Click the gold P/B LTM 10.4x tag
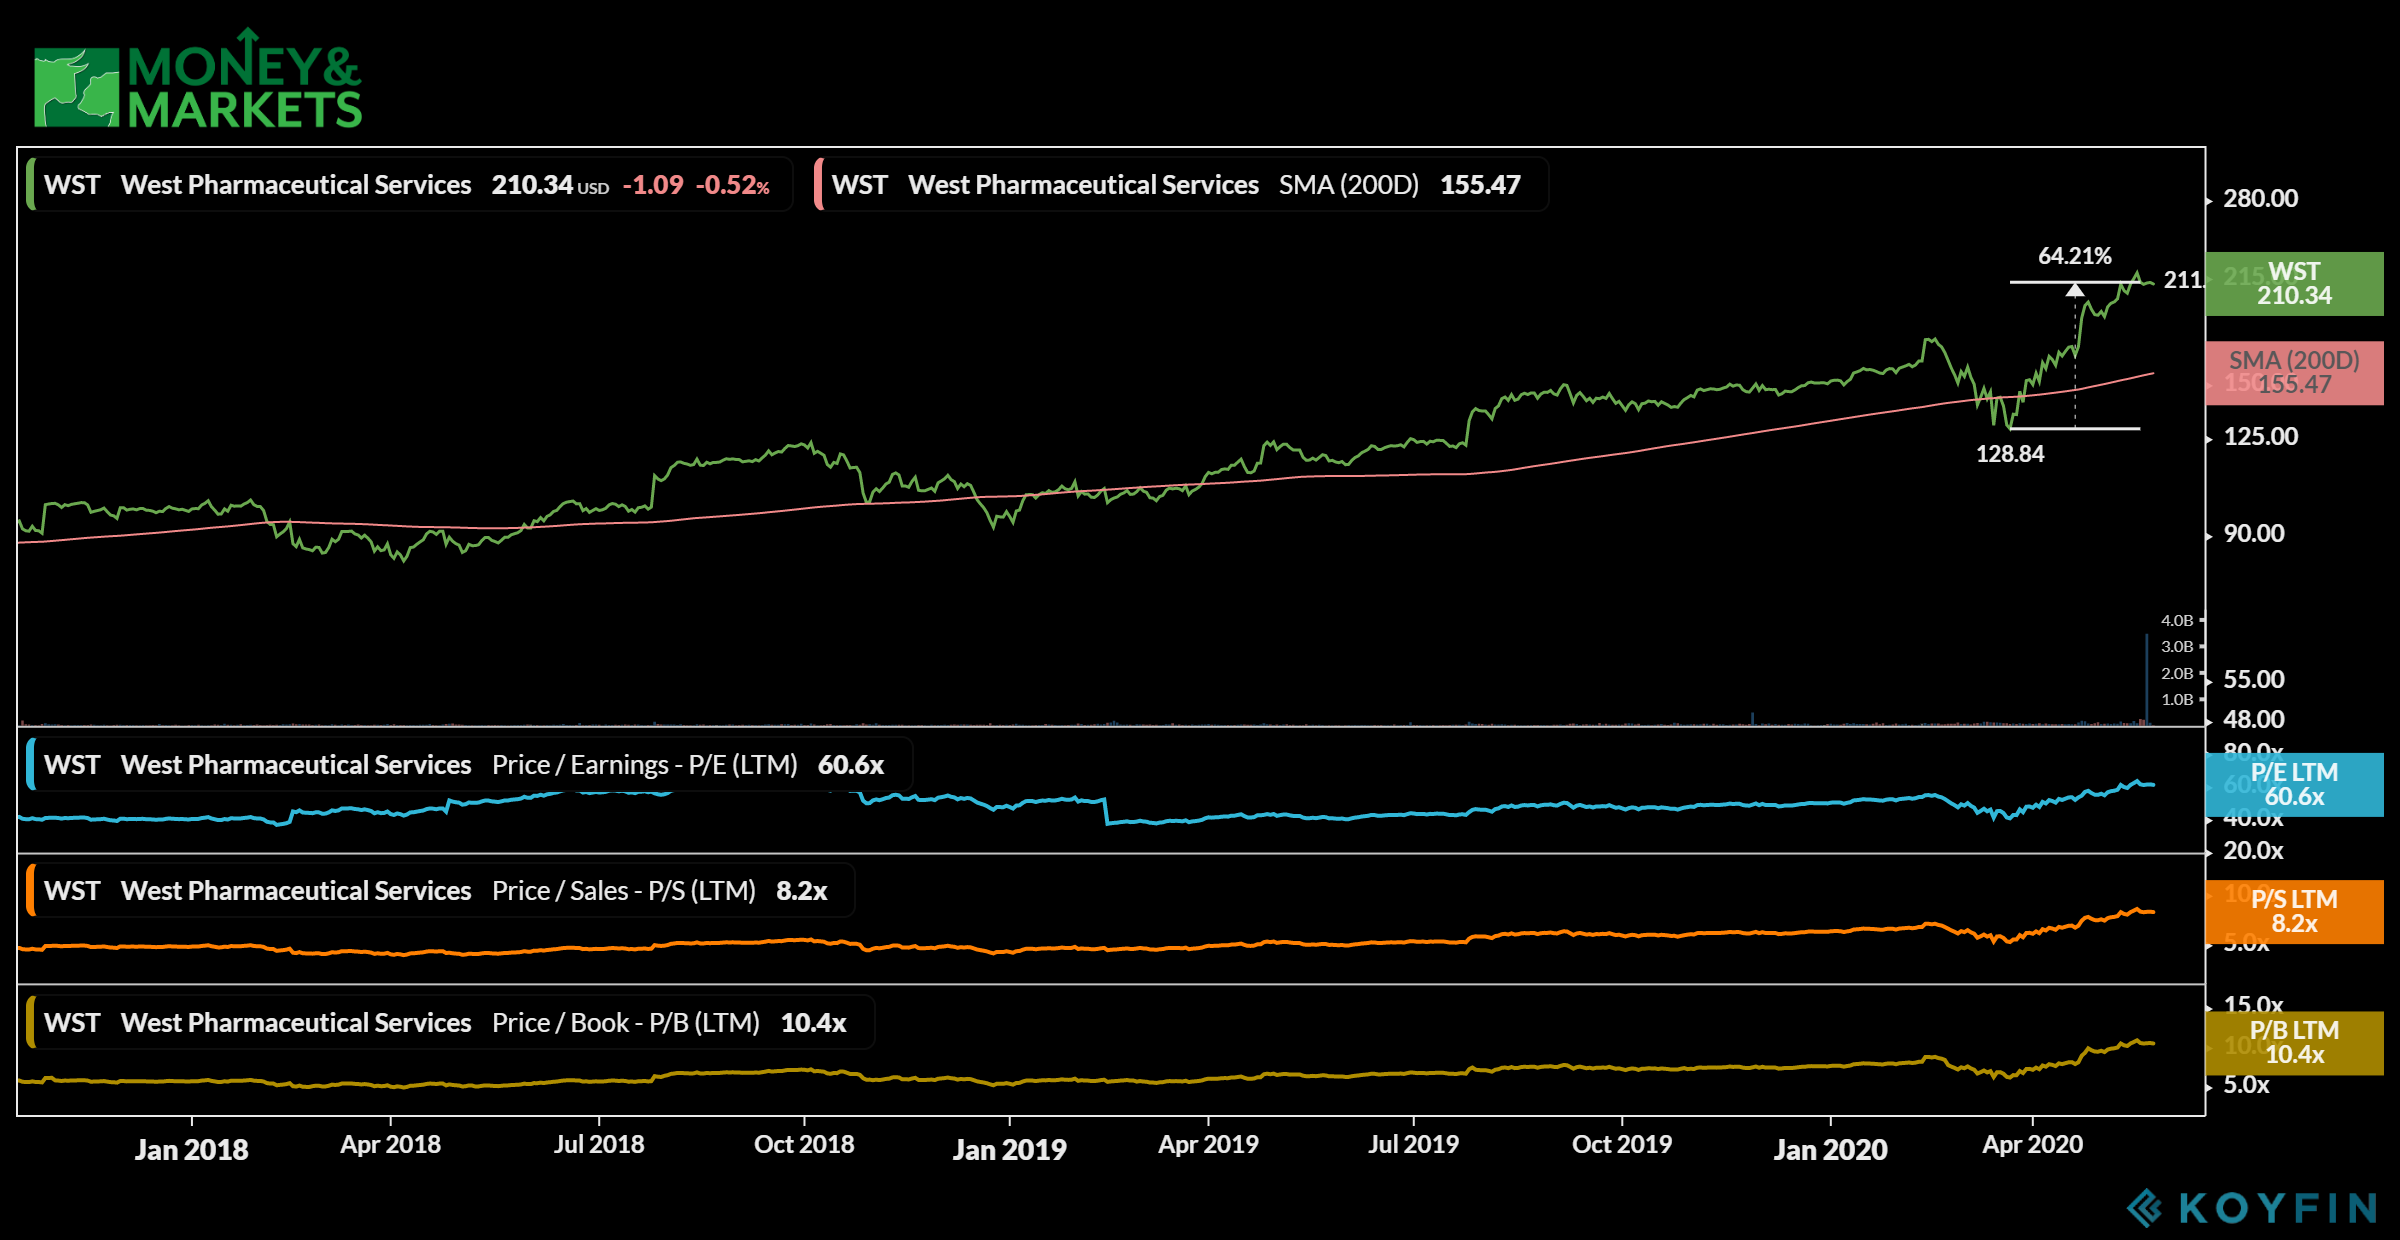 2294,1043
